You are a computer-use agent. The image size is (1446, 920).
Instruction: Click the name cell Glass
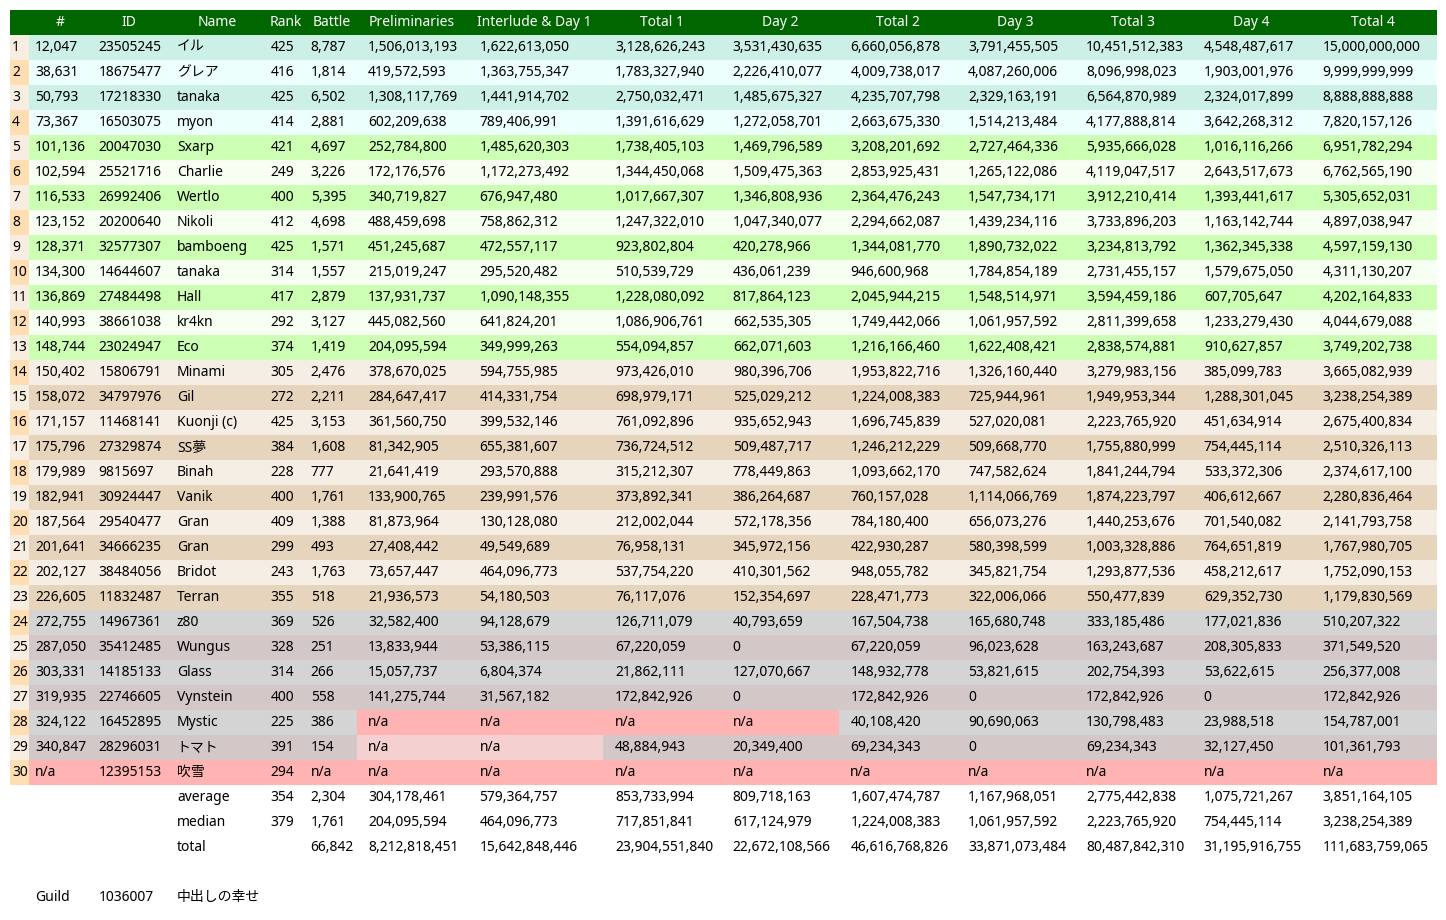194,671
